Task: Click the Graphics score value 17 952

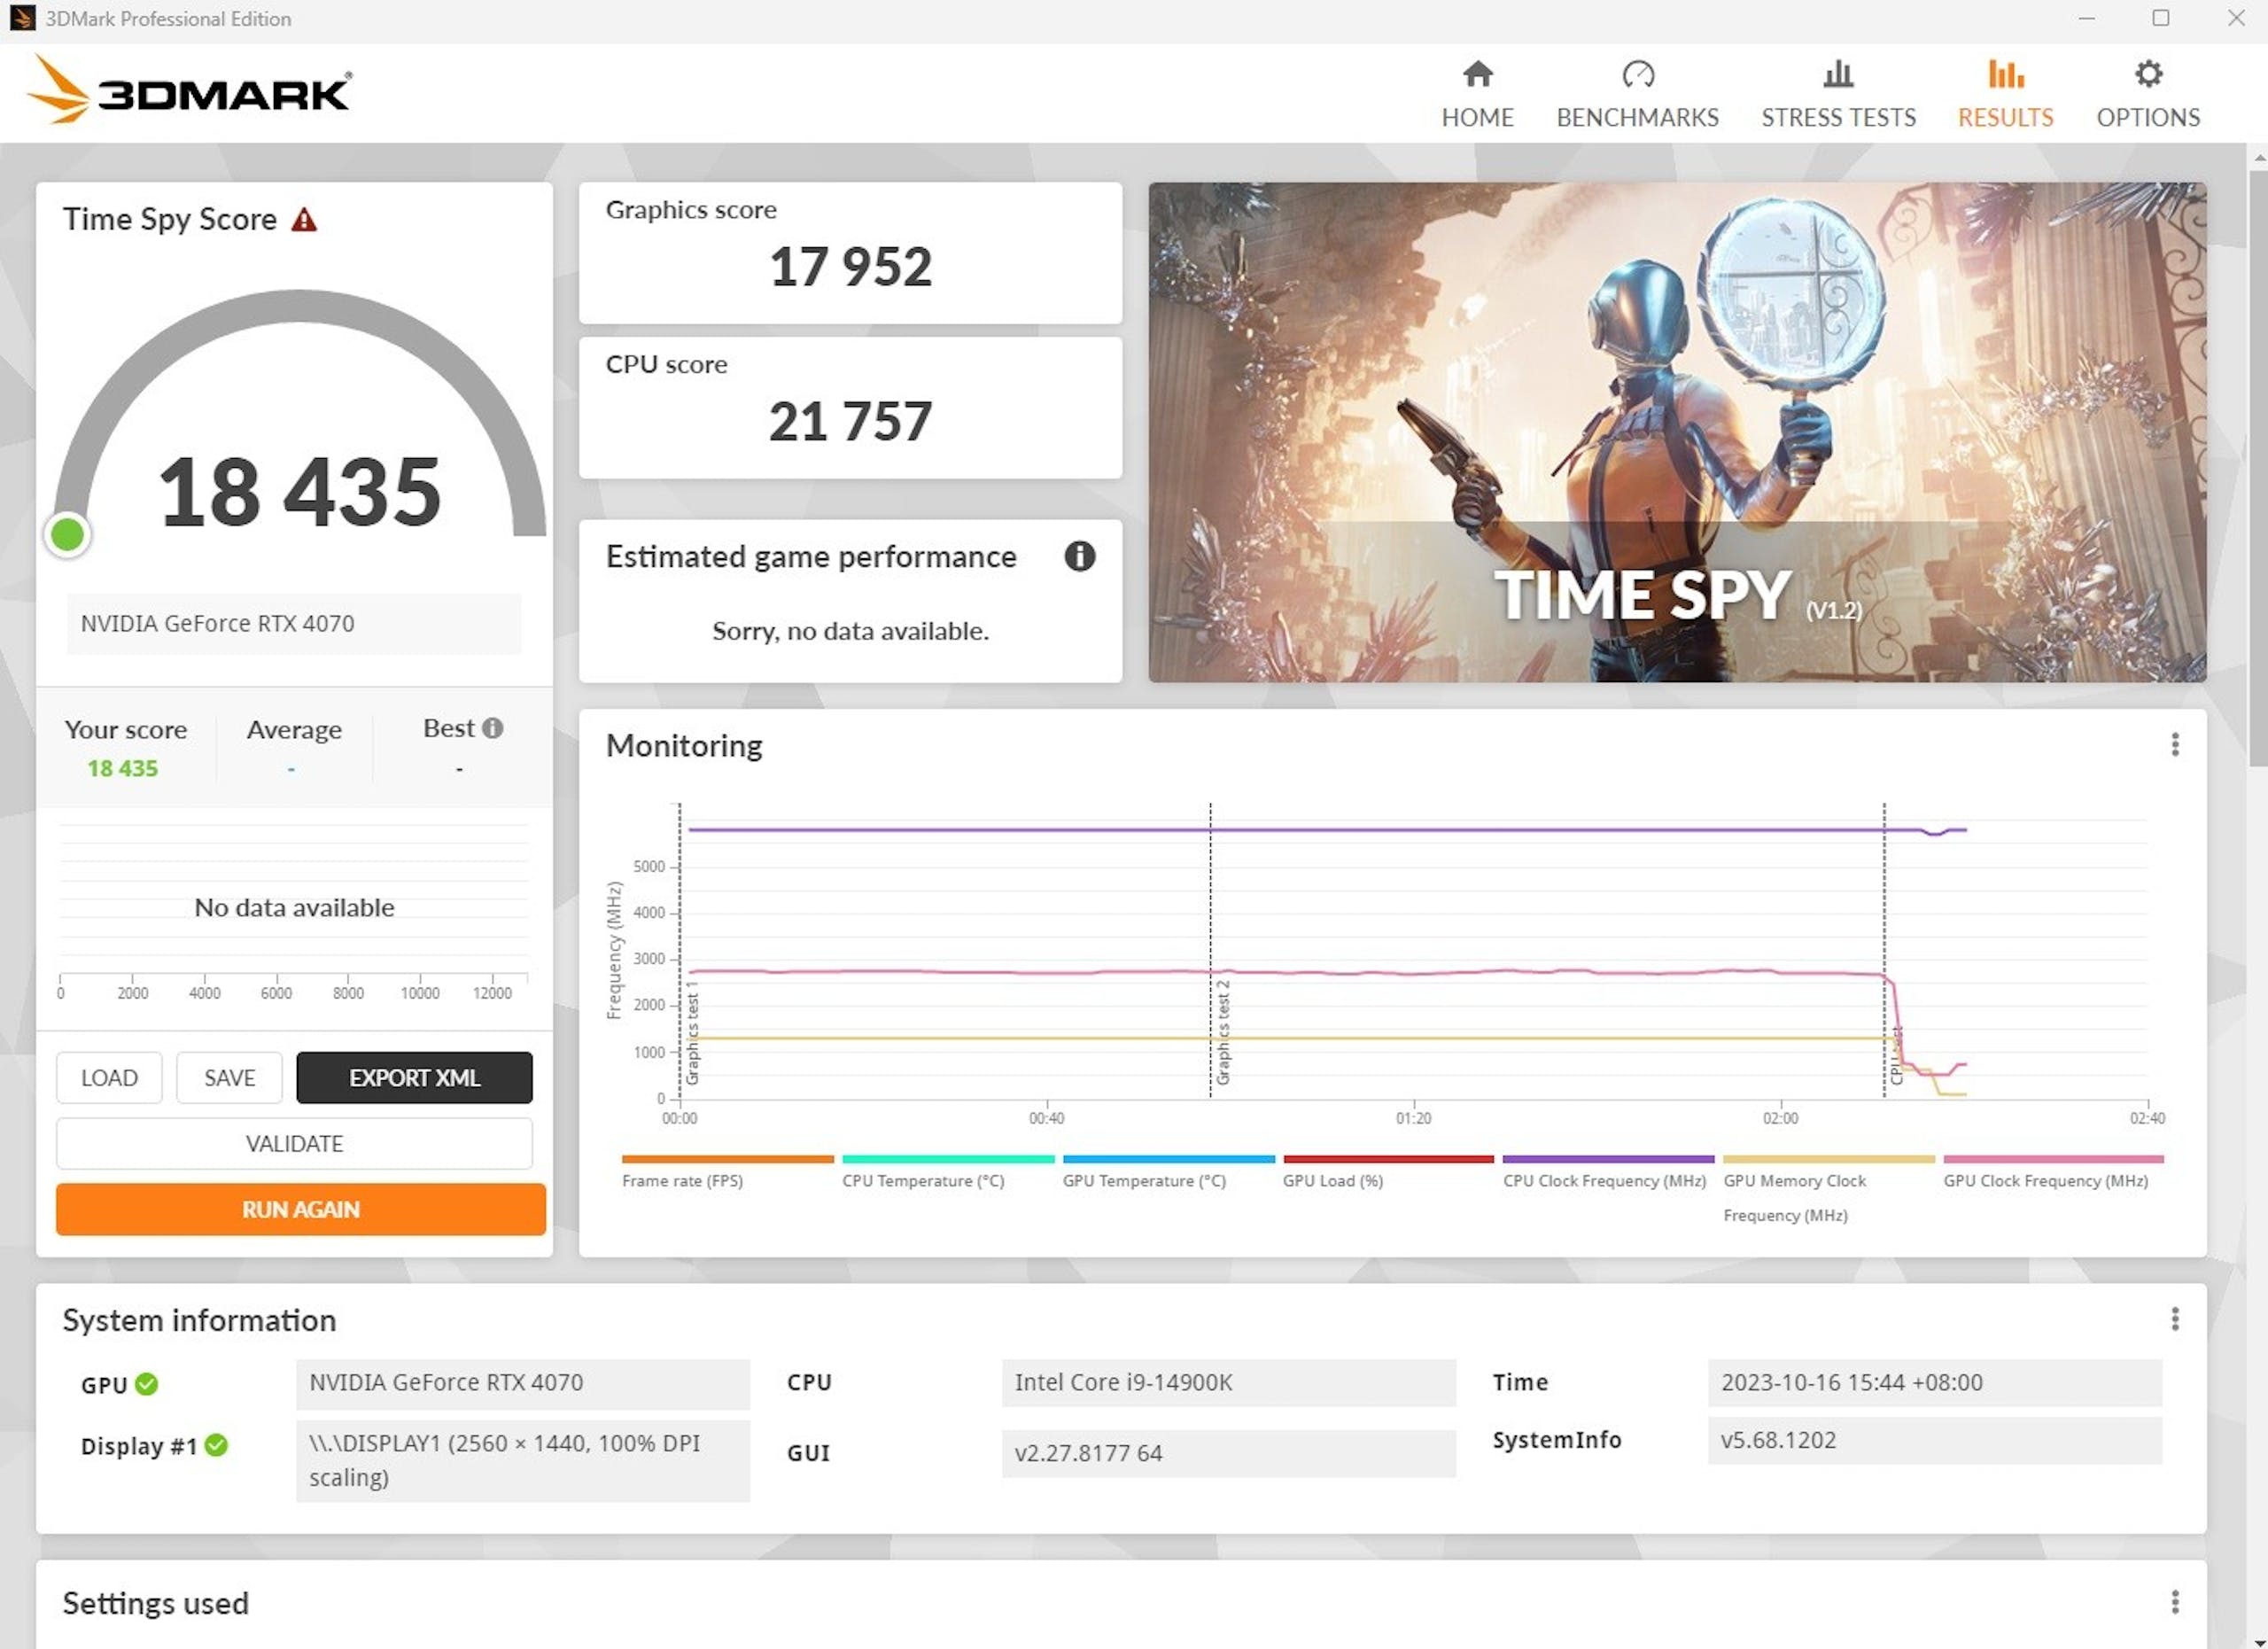Action: coord(850,267)
